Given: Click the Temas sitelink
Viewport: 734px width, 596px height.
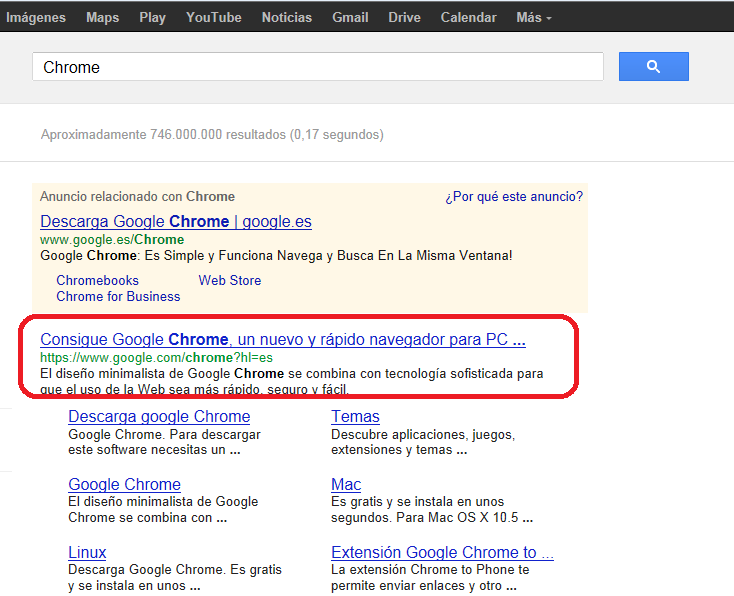Looking at the screenshot, I should tap(355, 416).
